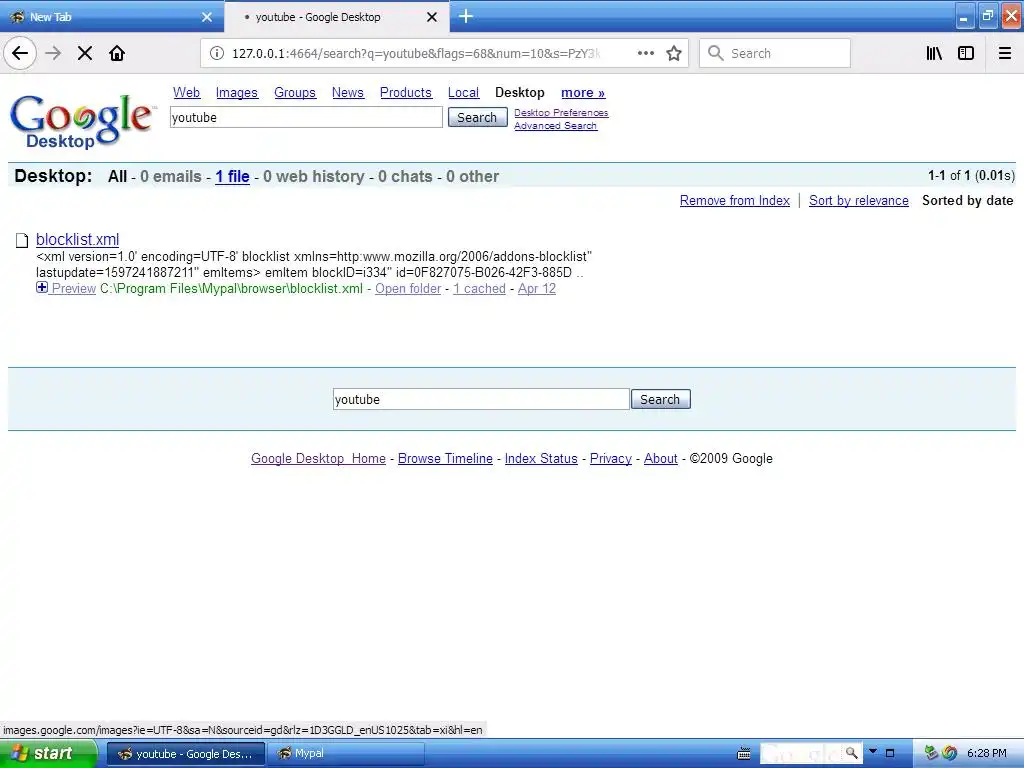
Task: Click Remove from Index link
Action: pyautogui.click(x=735, y=200)
